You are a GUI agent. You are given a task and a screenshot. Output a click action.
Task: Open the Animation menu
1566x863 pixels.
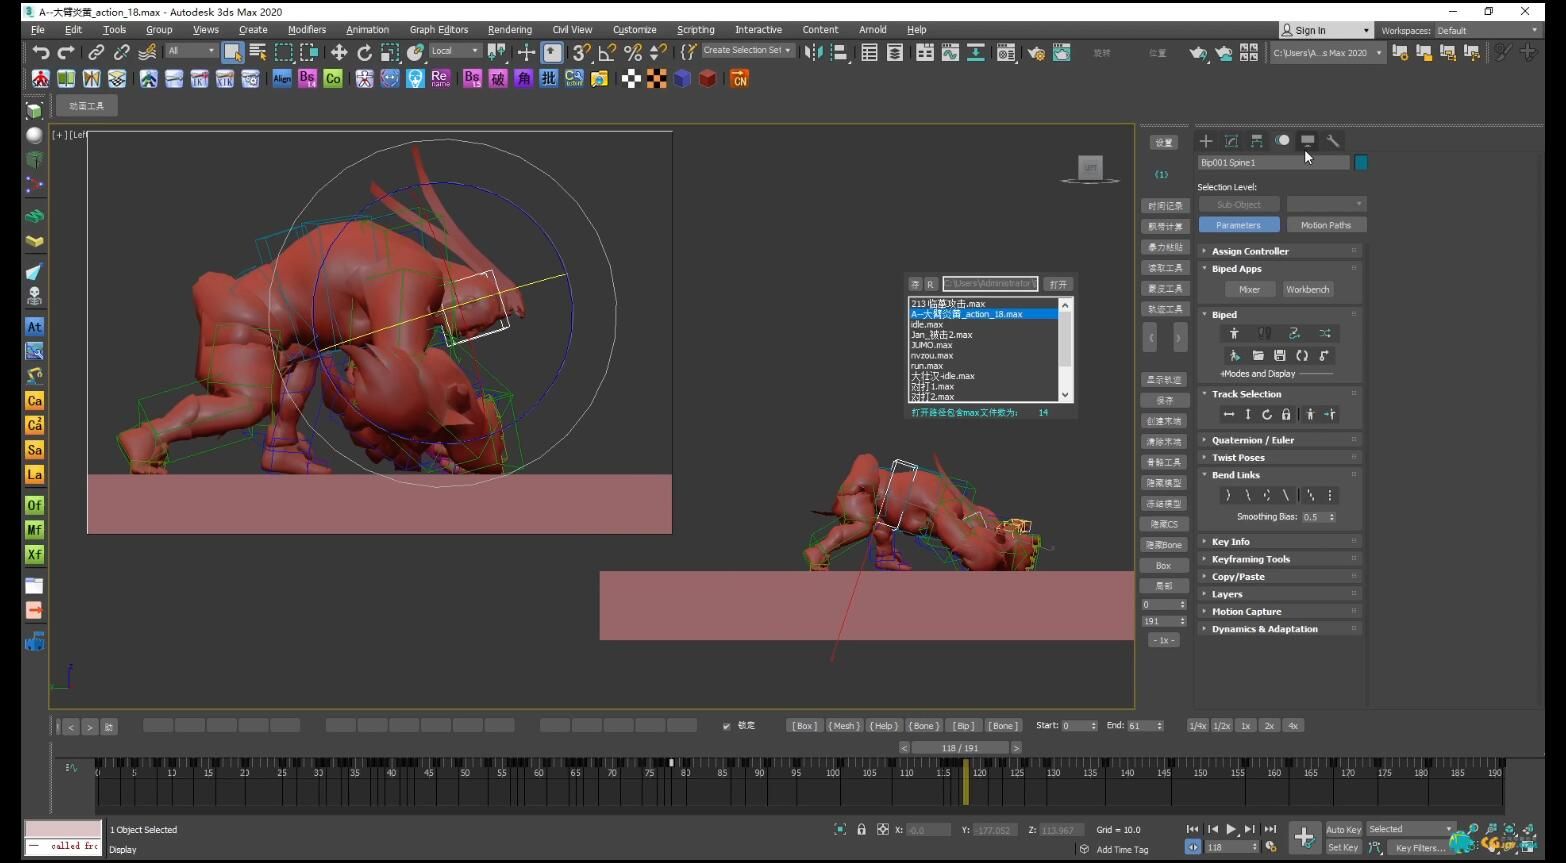click(x=367, y=30)
